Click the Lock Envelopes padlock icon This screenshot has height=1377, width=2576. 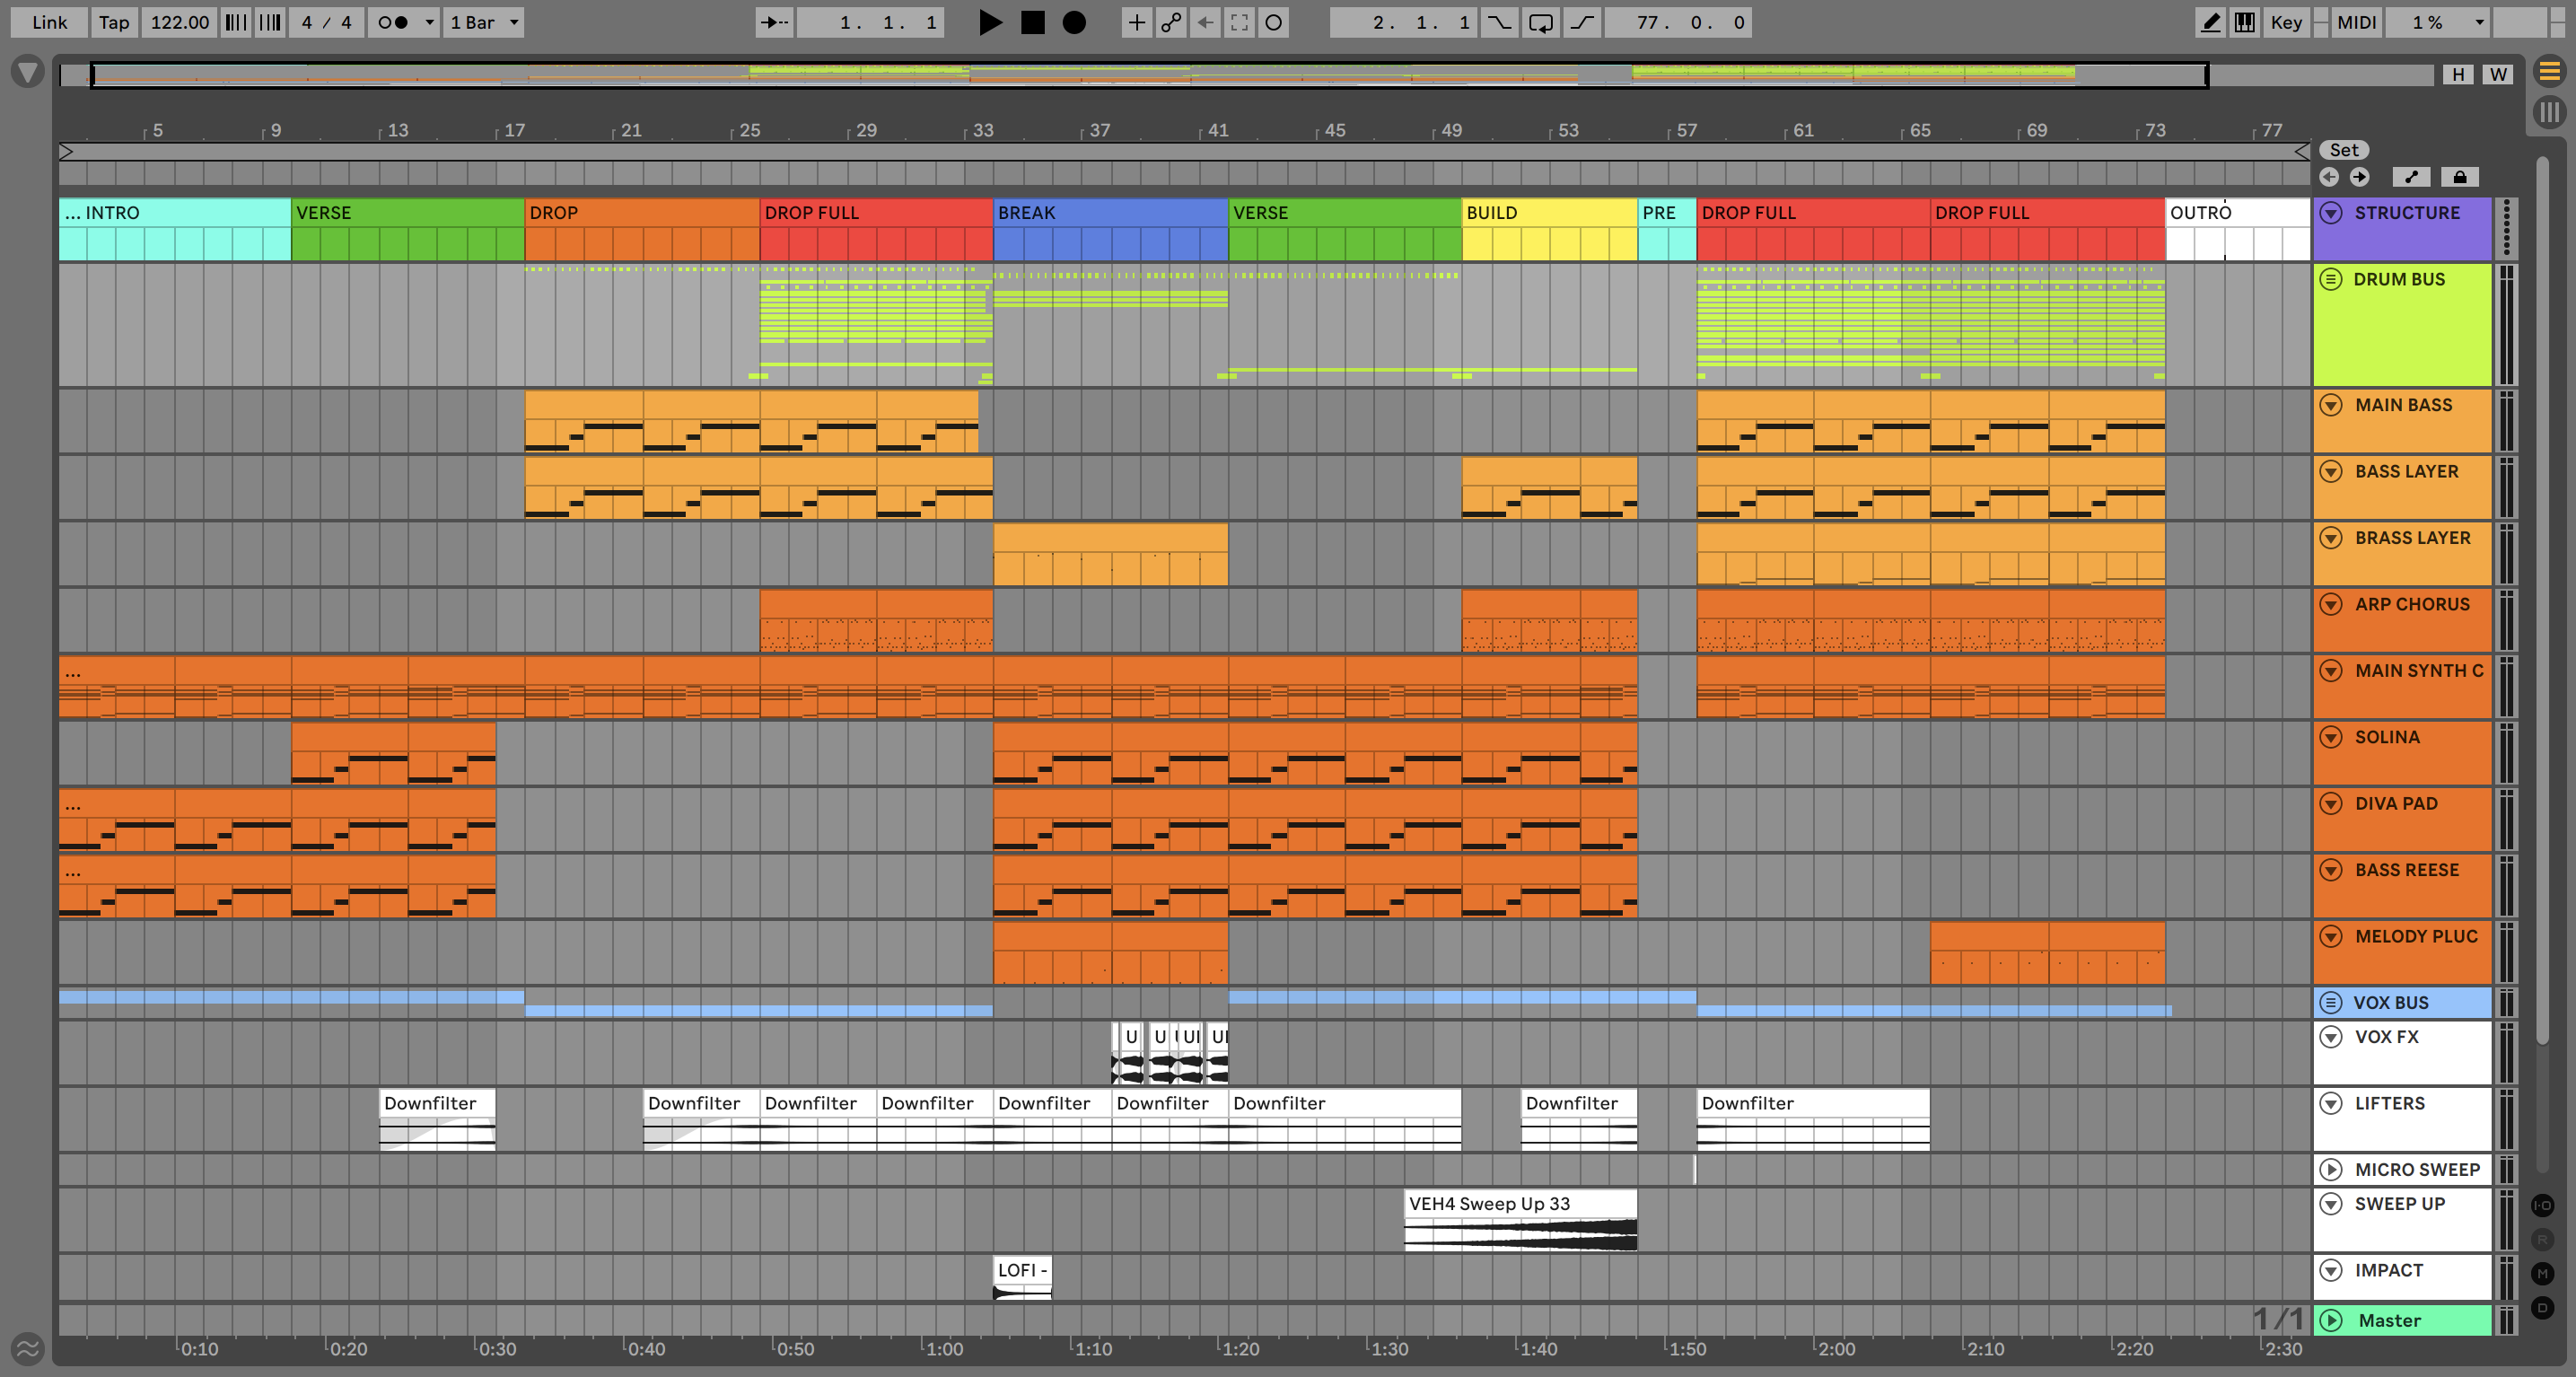pyautogui.click(x=2460, y=177)
